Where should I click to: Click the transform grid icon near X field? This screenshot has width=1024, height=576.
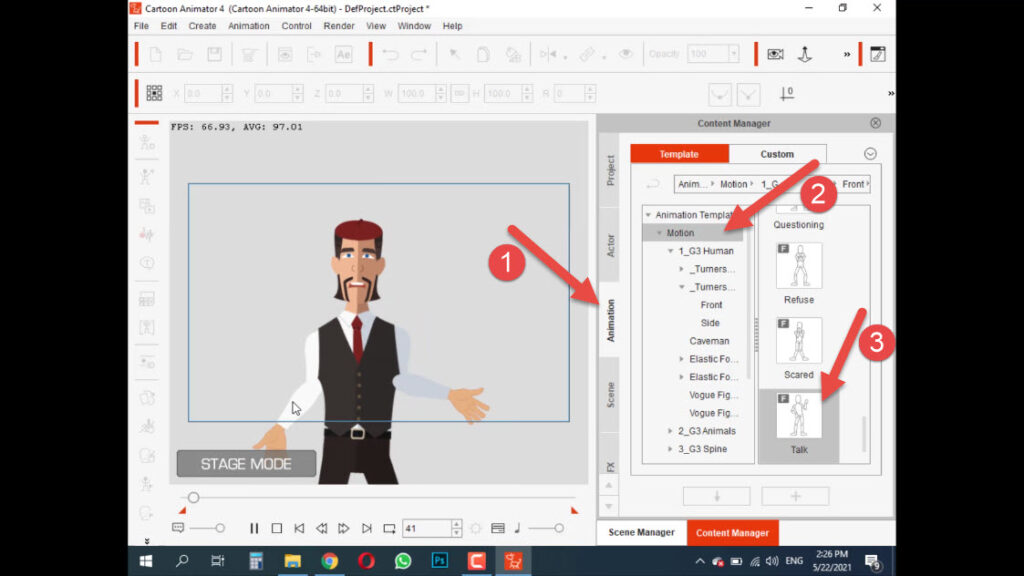pyautogui.click(x=154, y=93)
